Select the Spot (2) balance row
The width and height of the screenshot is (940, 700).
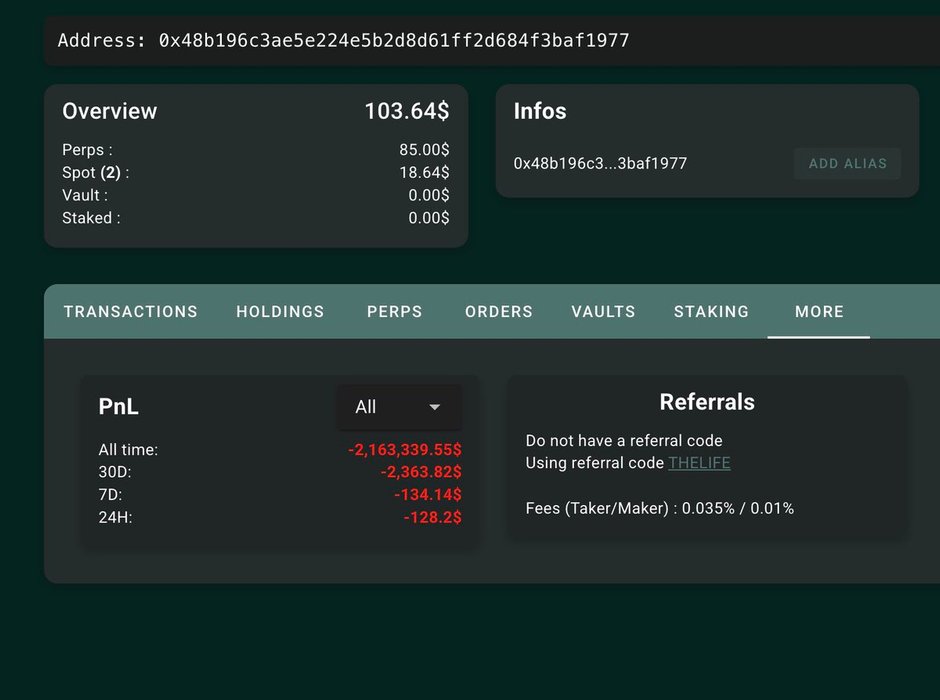(x=255, y=173)
